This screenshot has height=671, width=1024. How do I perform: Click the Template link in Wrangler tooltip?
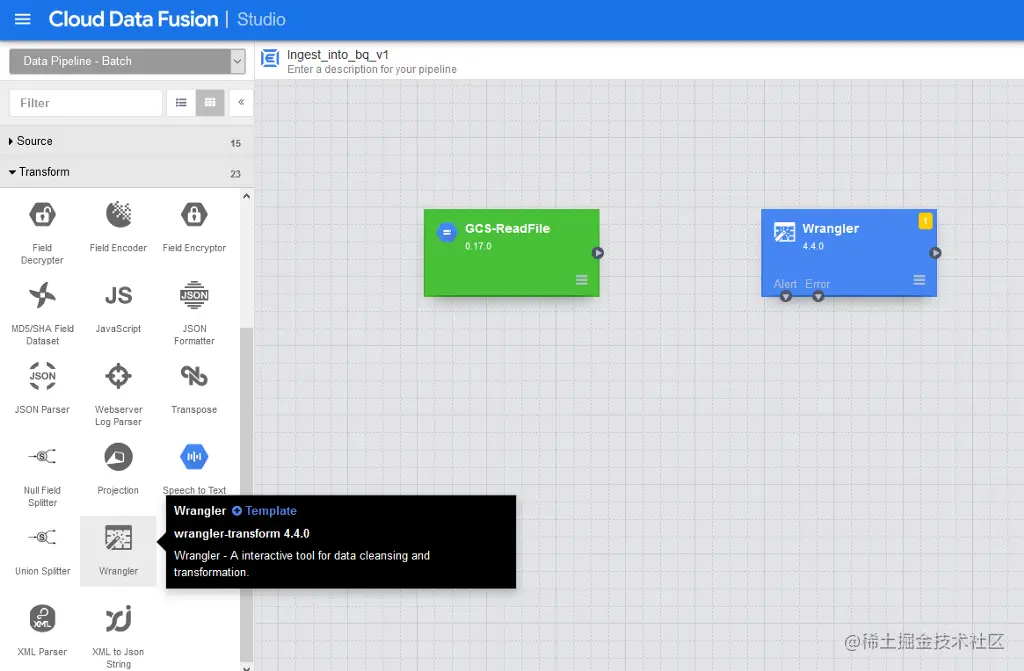tap(264, 511)
